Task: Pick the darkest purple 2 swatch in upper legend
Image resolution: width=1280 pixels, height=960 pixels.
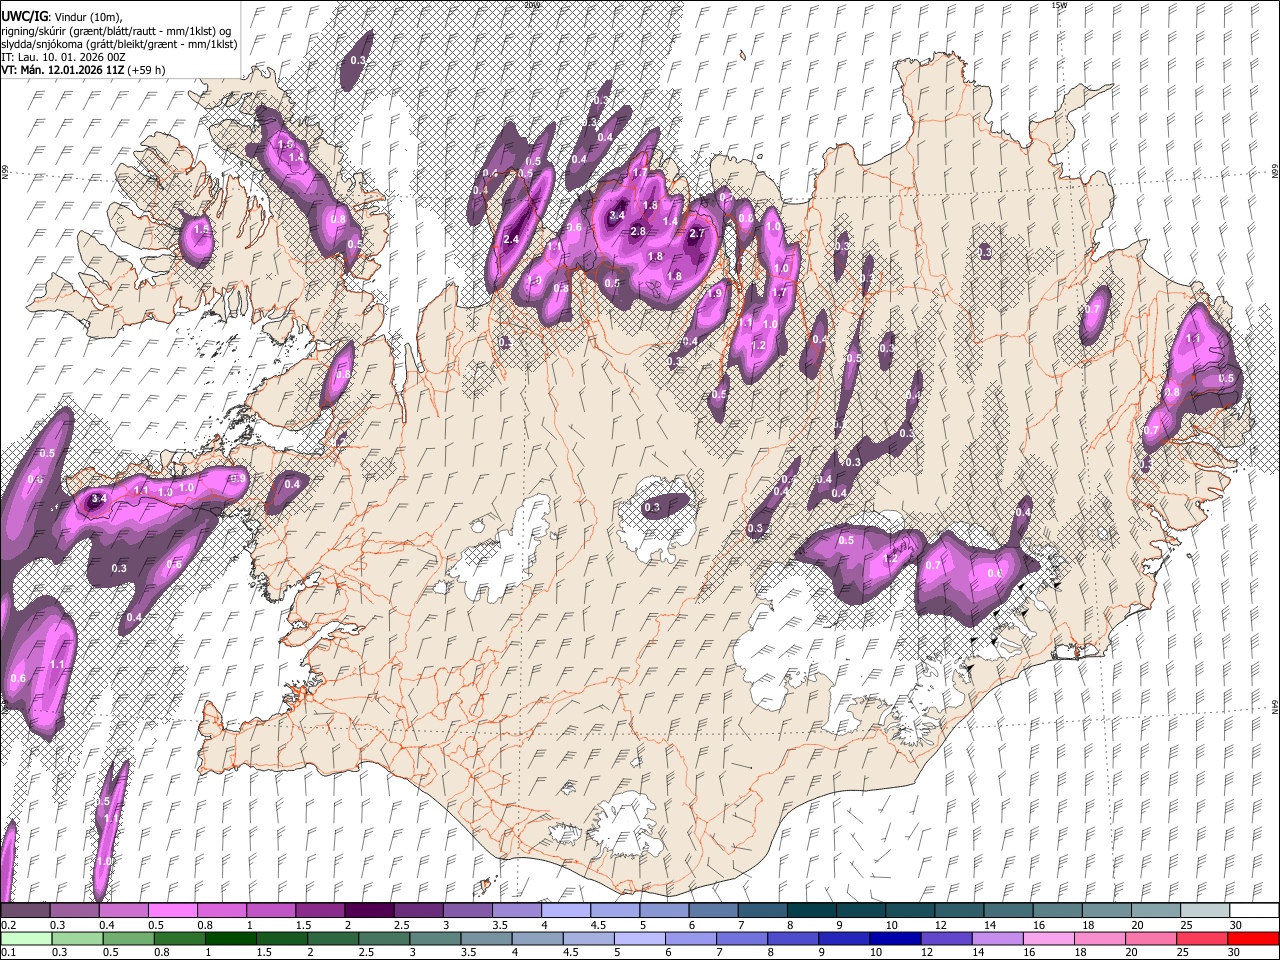Action: point(368,910)
